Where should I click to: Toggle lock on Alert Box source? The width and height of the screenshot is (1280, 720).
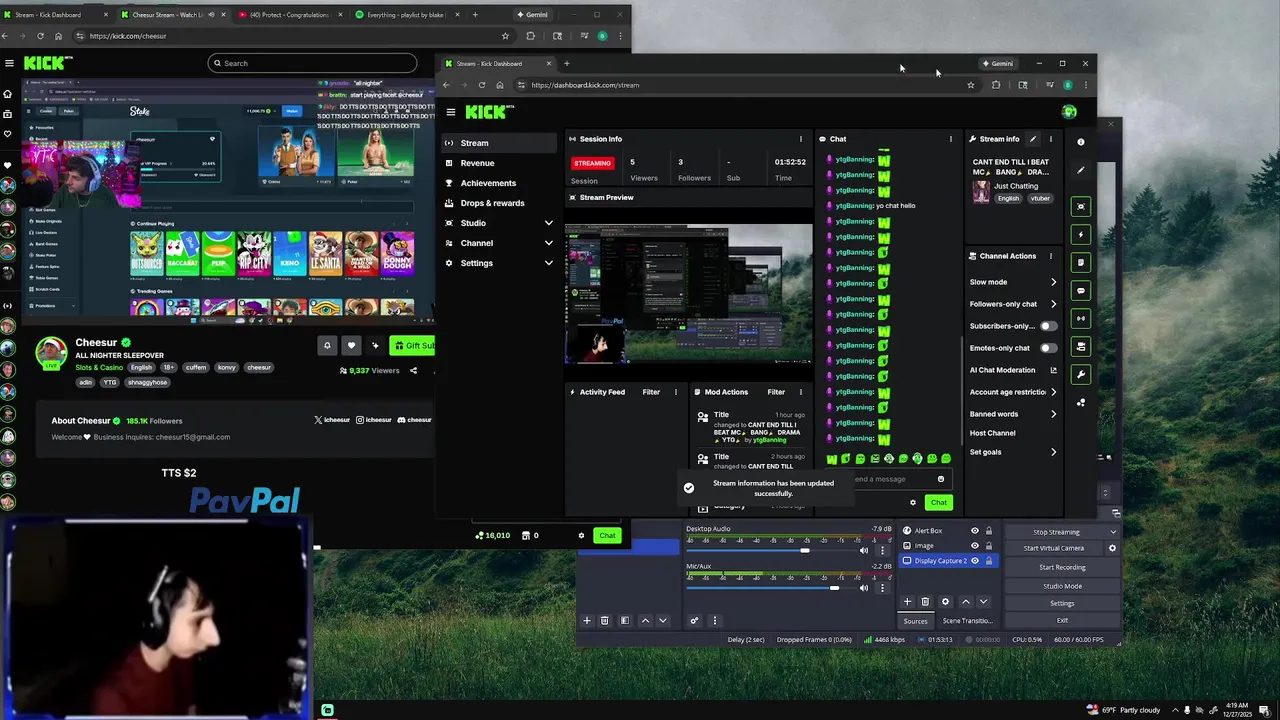(x=989, y=531)
